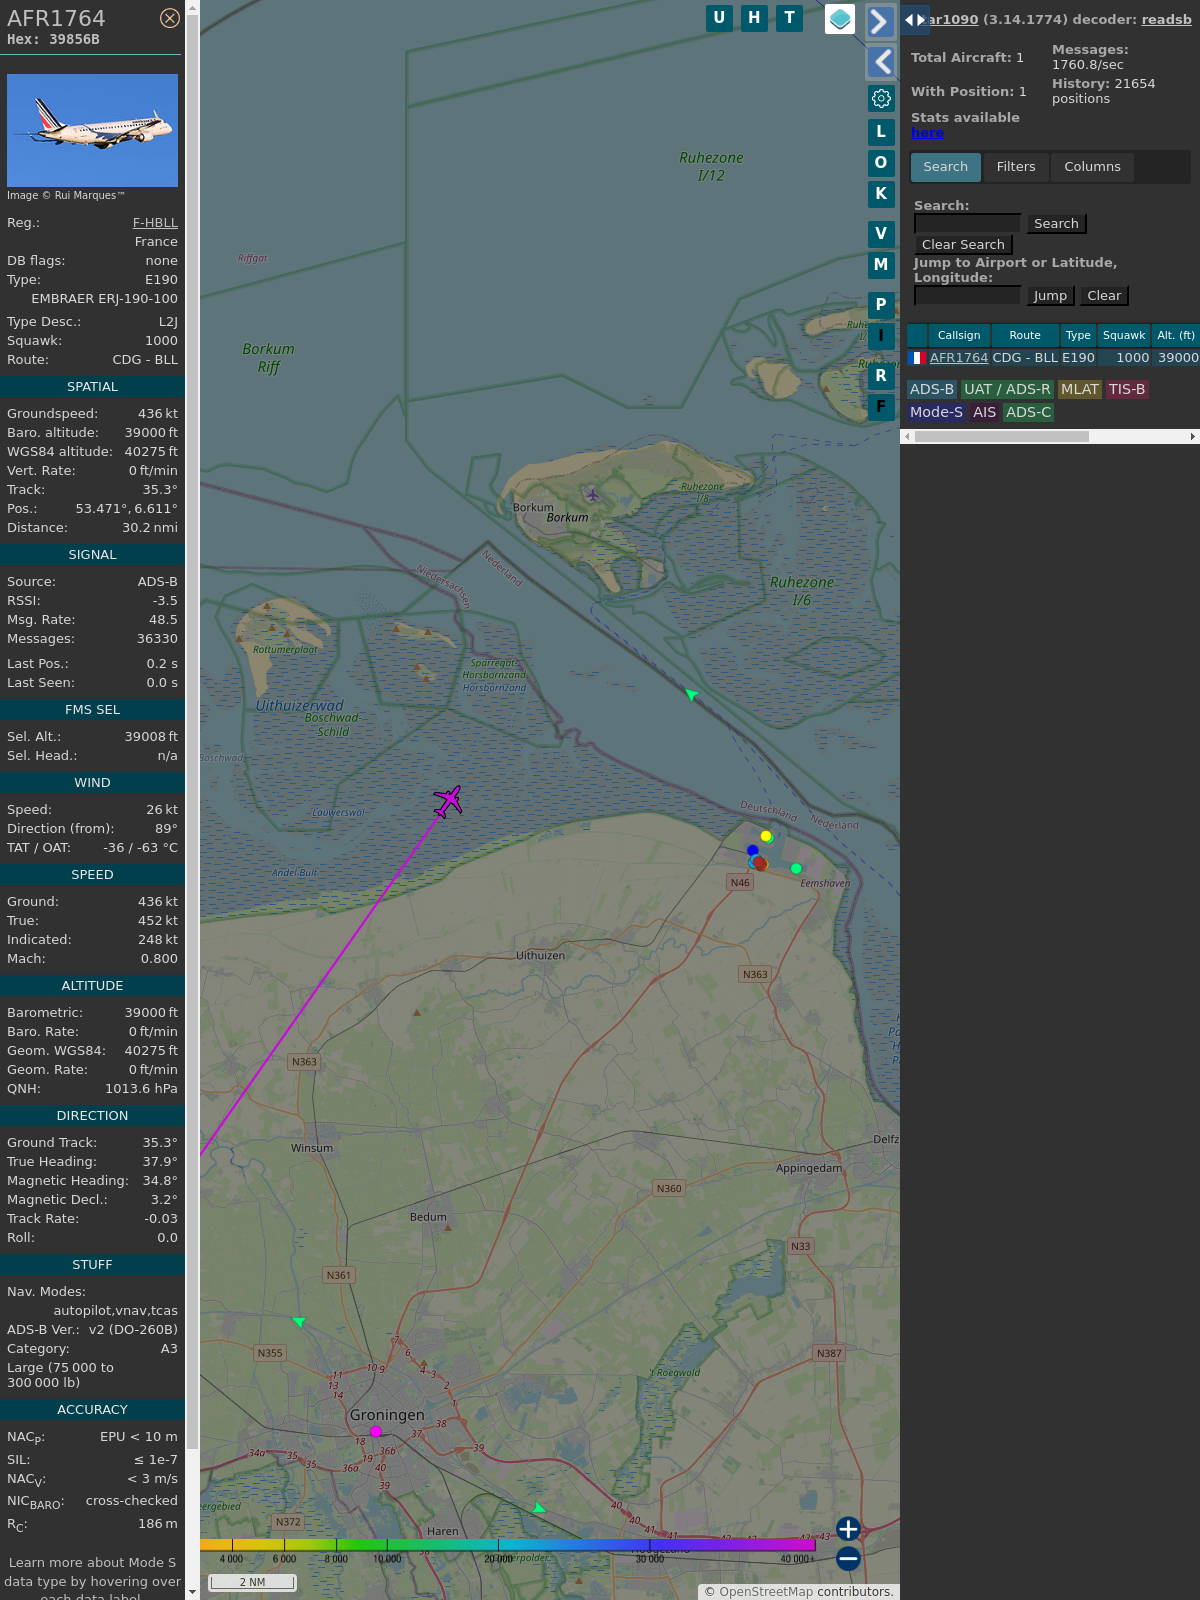Toggle the sidebar width arrows at top

914,20
